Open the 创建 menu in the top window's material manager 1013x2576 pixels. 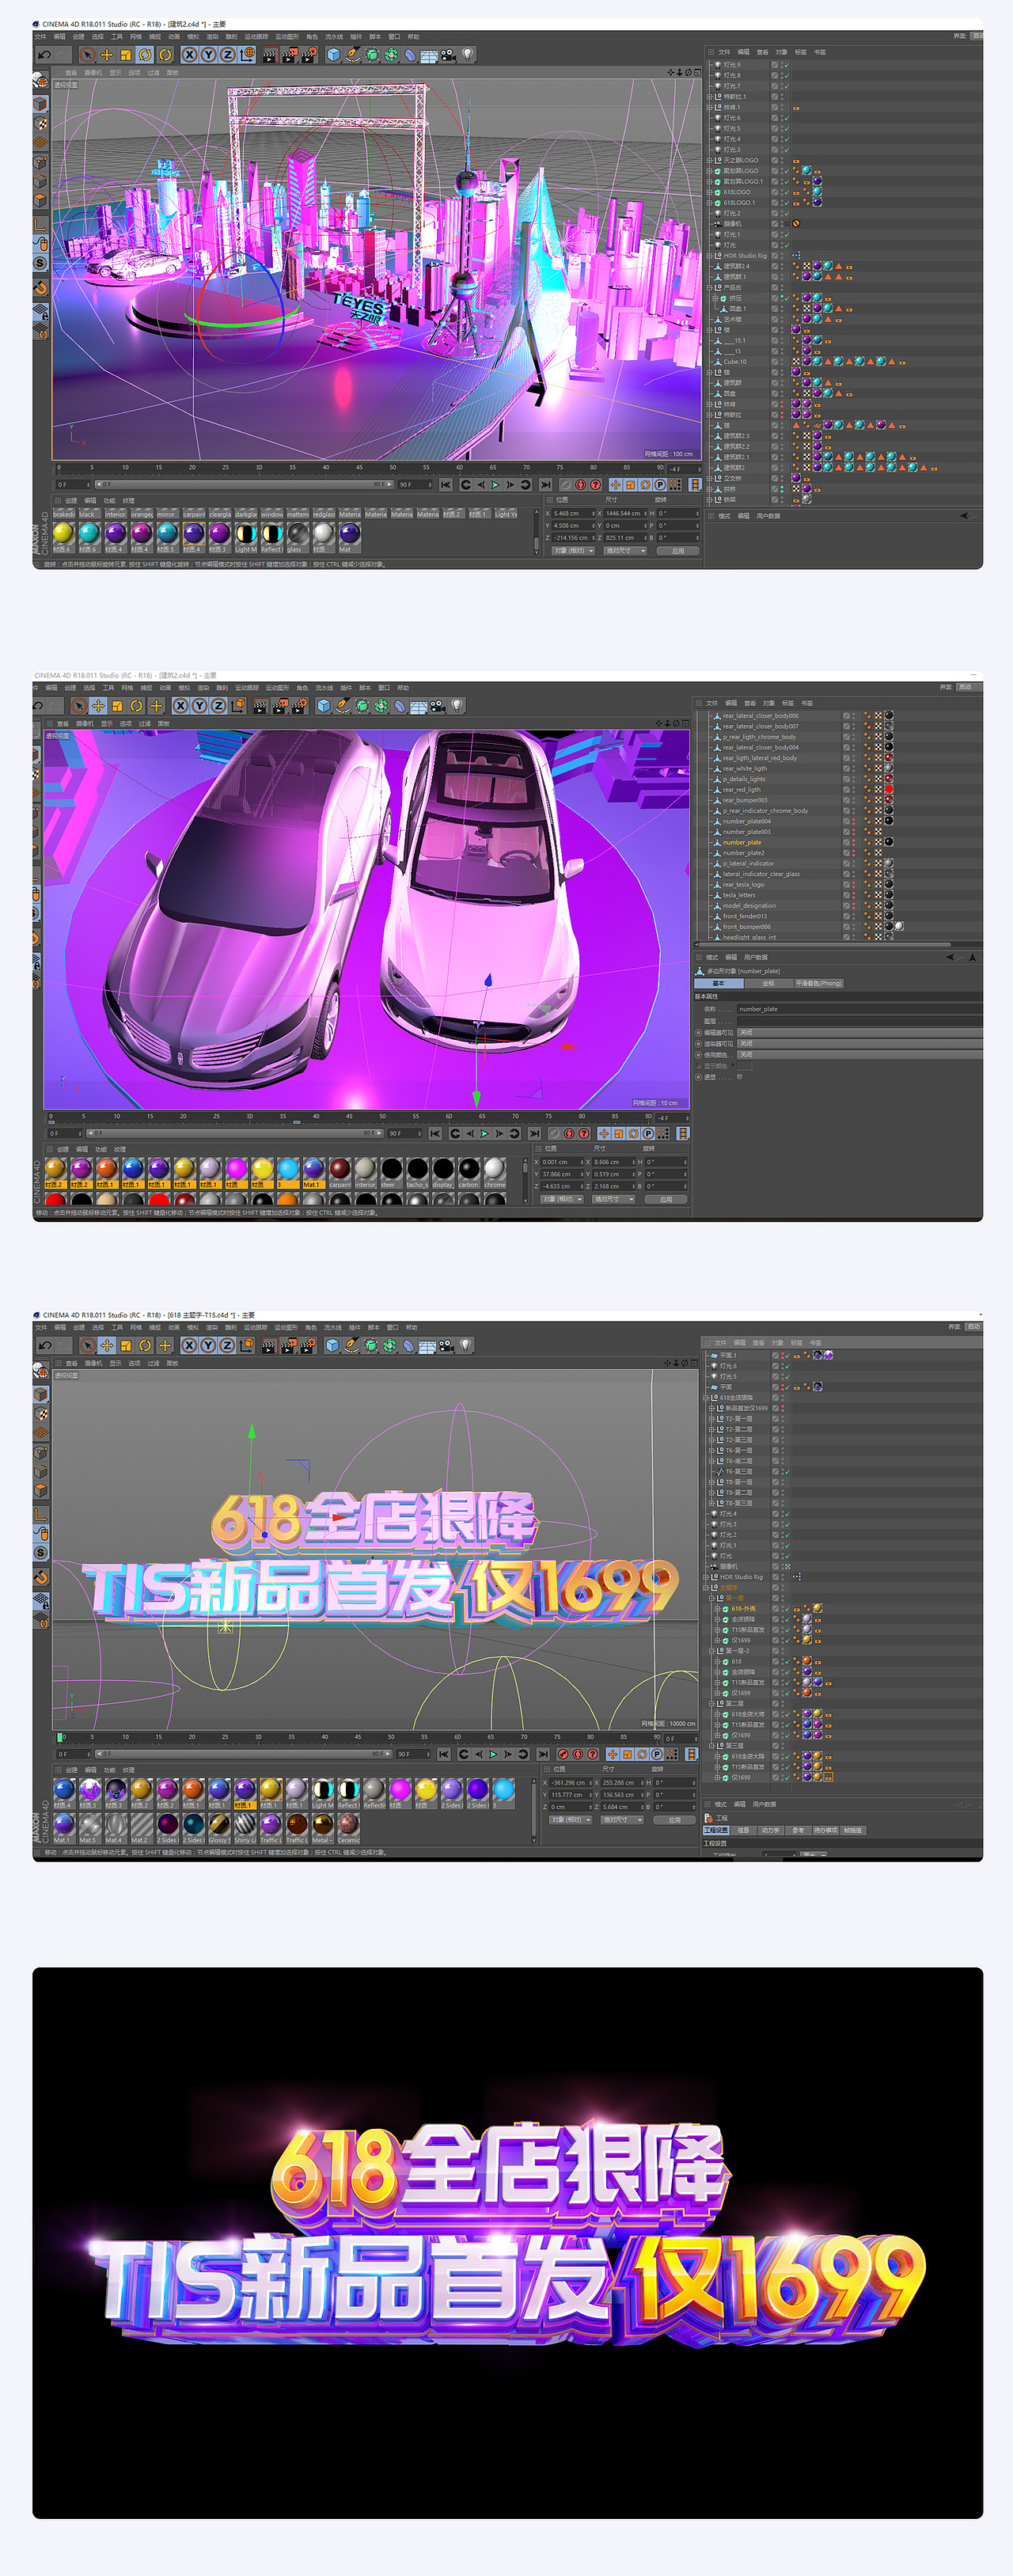[71, 501]
